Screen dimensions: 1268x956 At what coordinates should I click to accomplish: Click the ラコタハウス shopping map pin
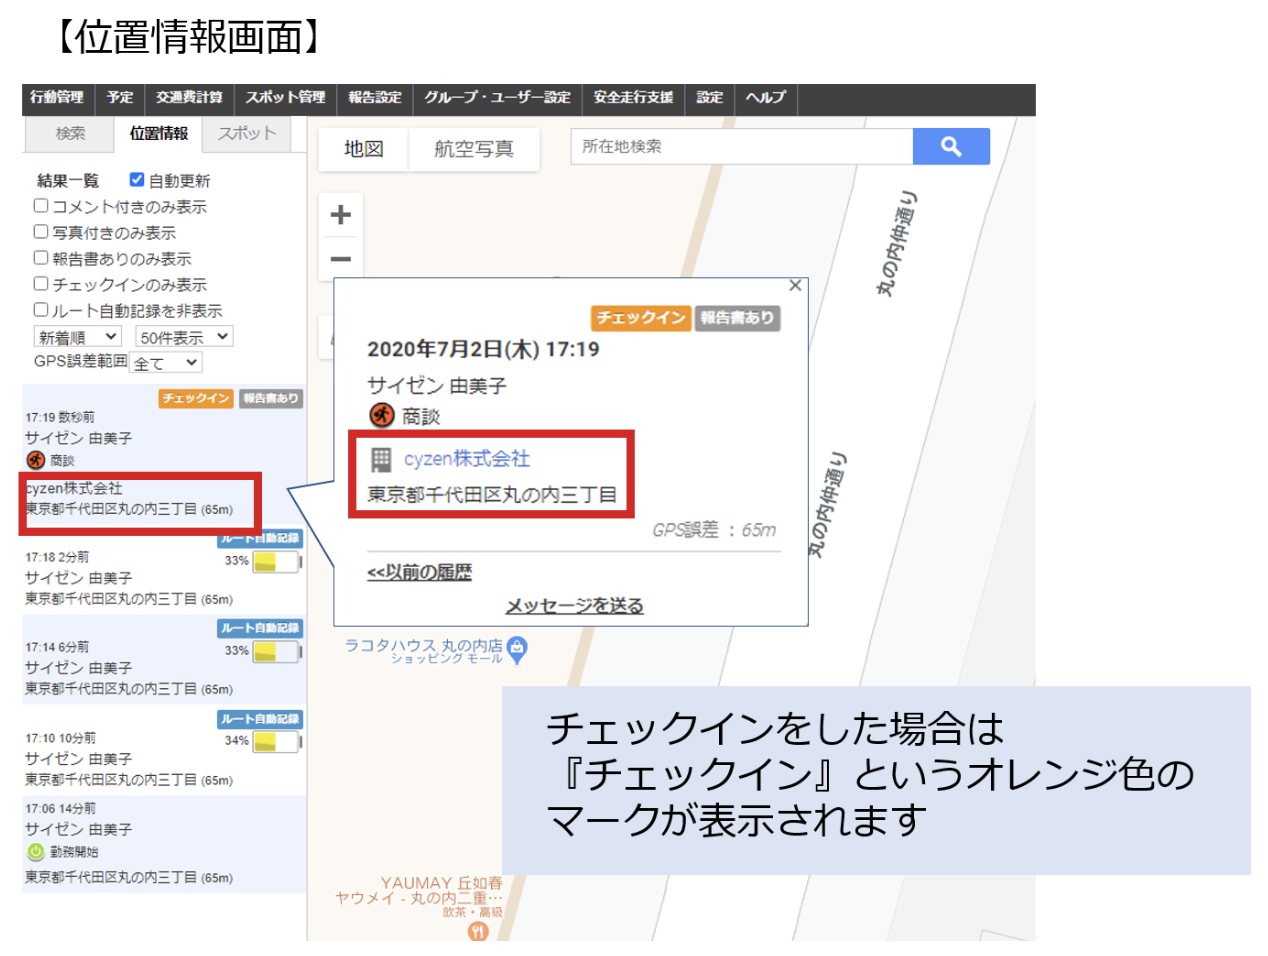click(x=517, y=650)
